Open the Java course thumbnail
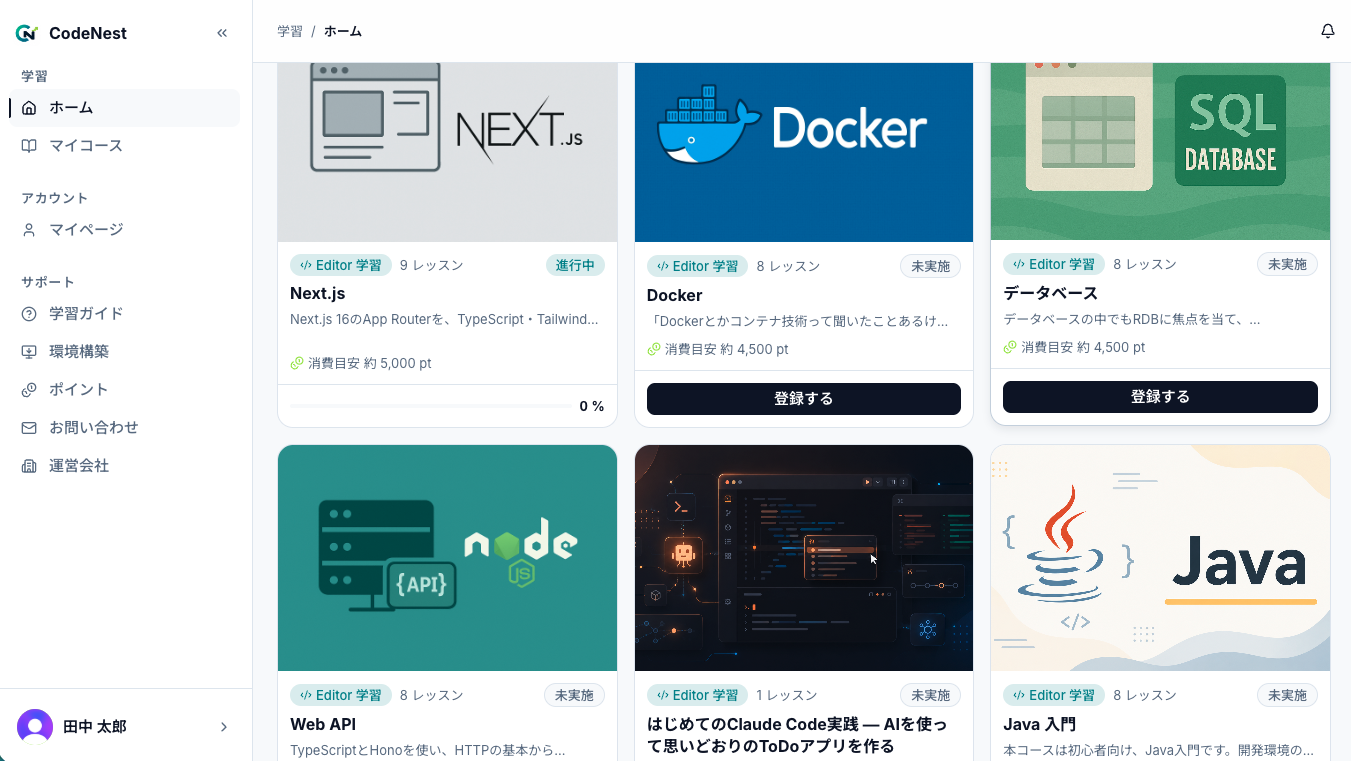This screenshot has width=1351, height=761. pos(1160,558)
